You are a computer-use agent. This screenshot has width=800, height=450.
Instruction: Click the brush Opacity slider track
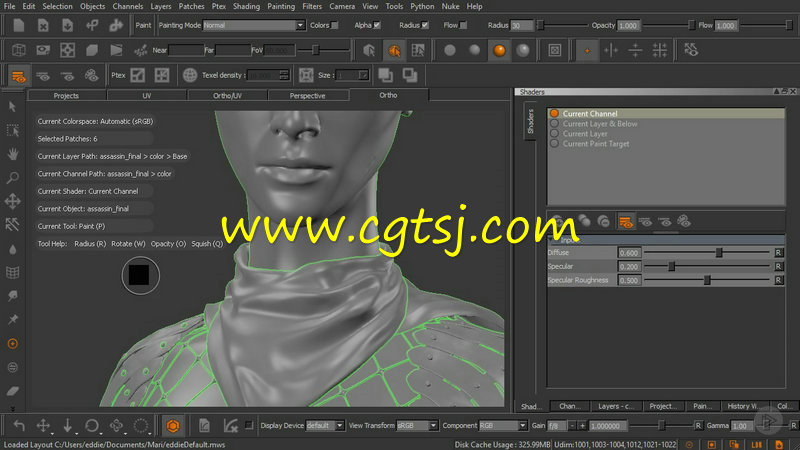point(667,25)
